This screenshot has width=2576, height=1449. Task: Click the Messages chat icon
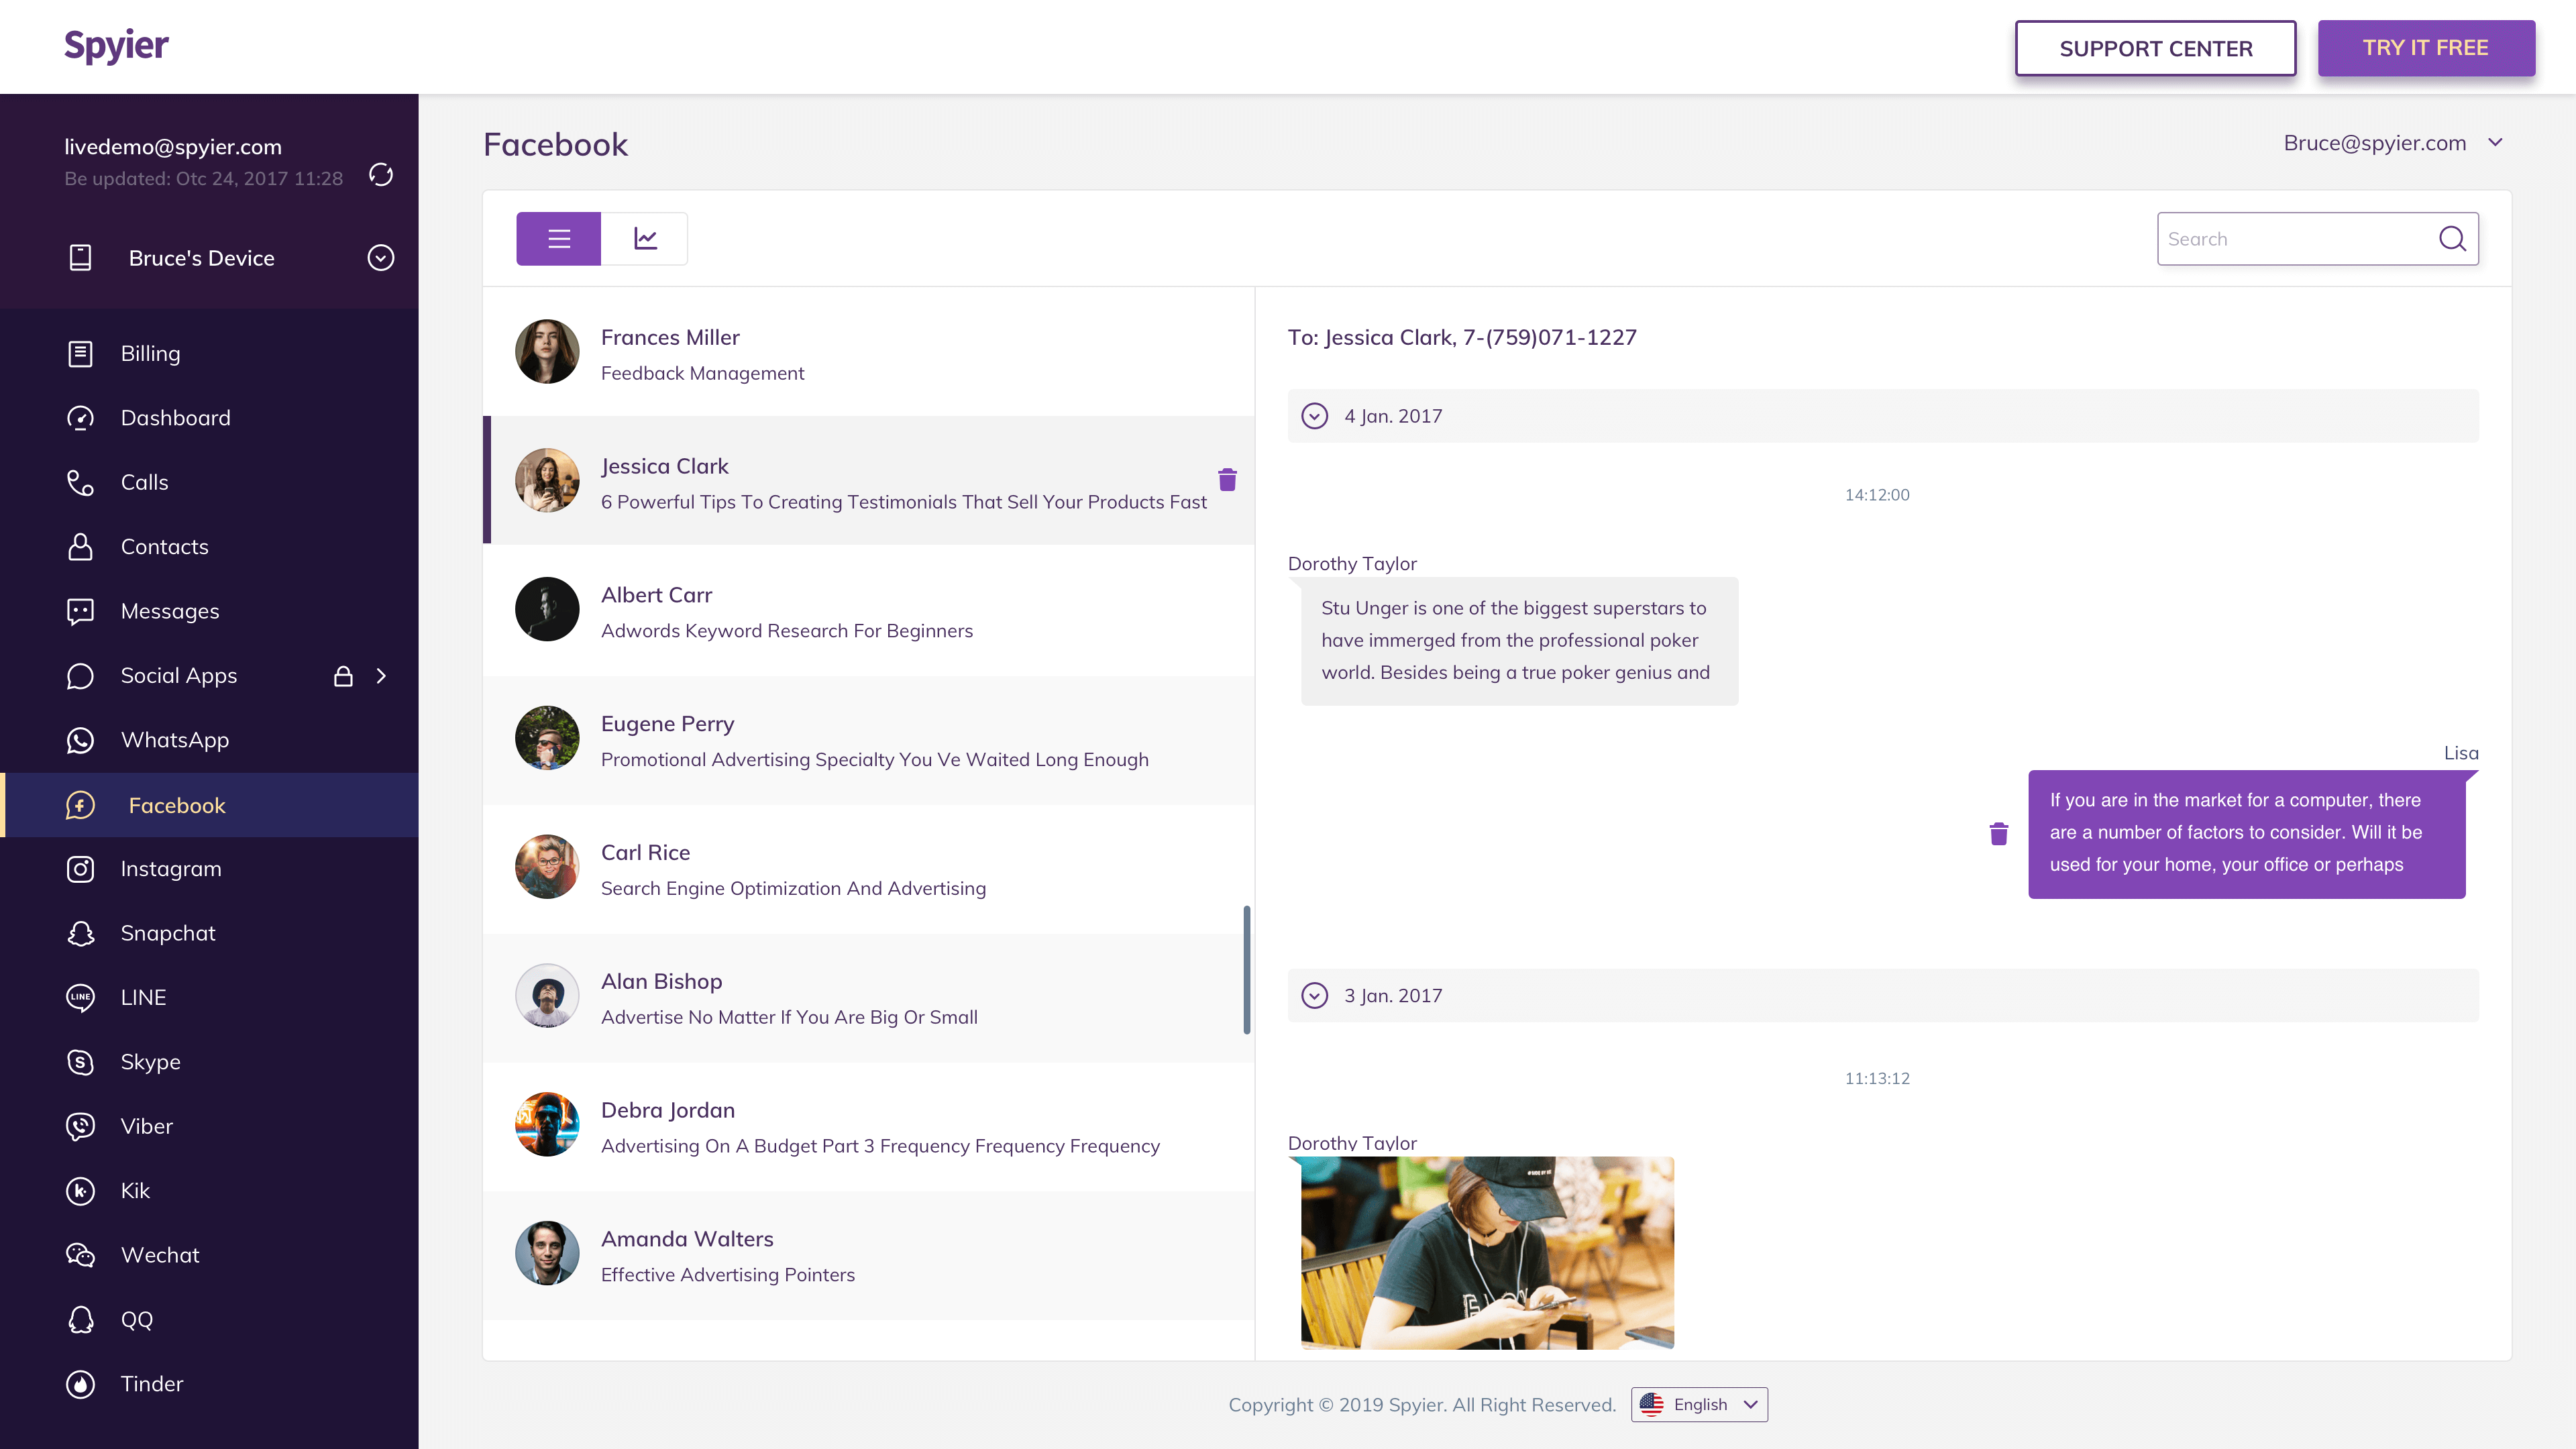80,611
